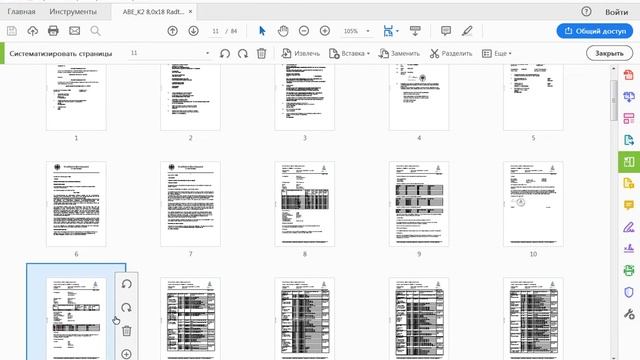Click the Разделить split button
640x360 pixels.
[x=451, y=53]
